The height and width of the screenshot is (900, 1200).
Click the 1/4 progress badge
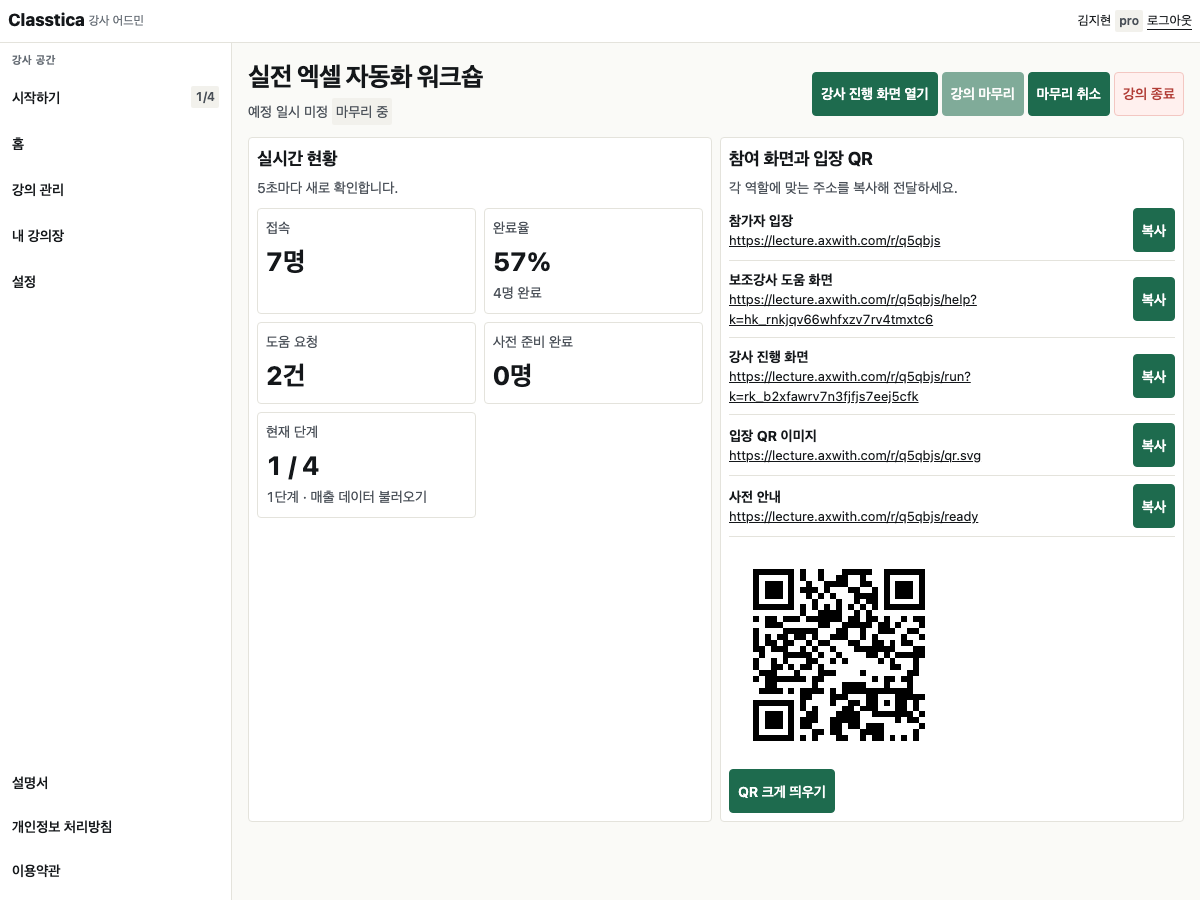[205, 97]
